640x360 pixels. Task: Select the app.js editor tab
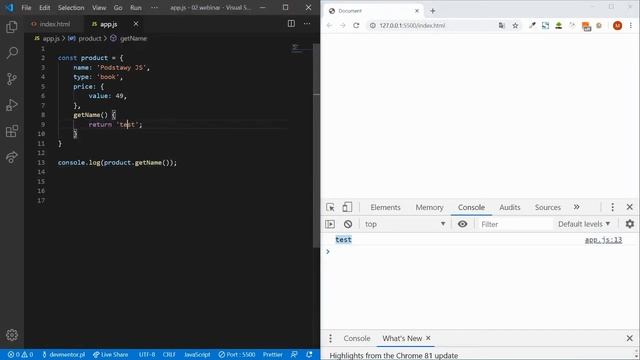(x=109, y=24)
